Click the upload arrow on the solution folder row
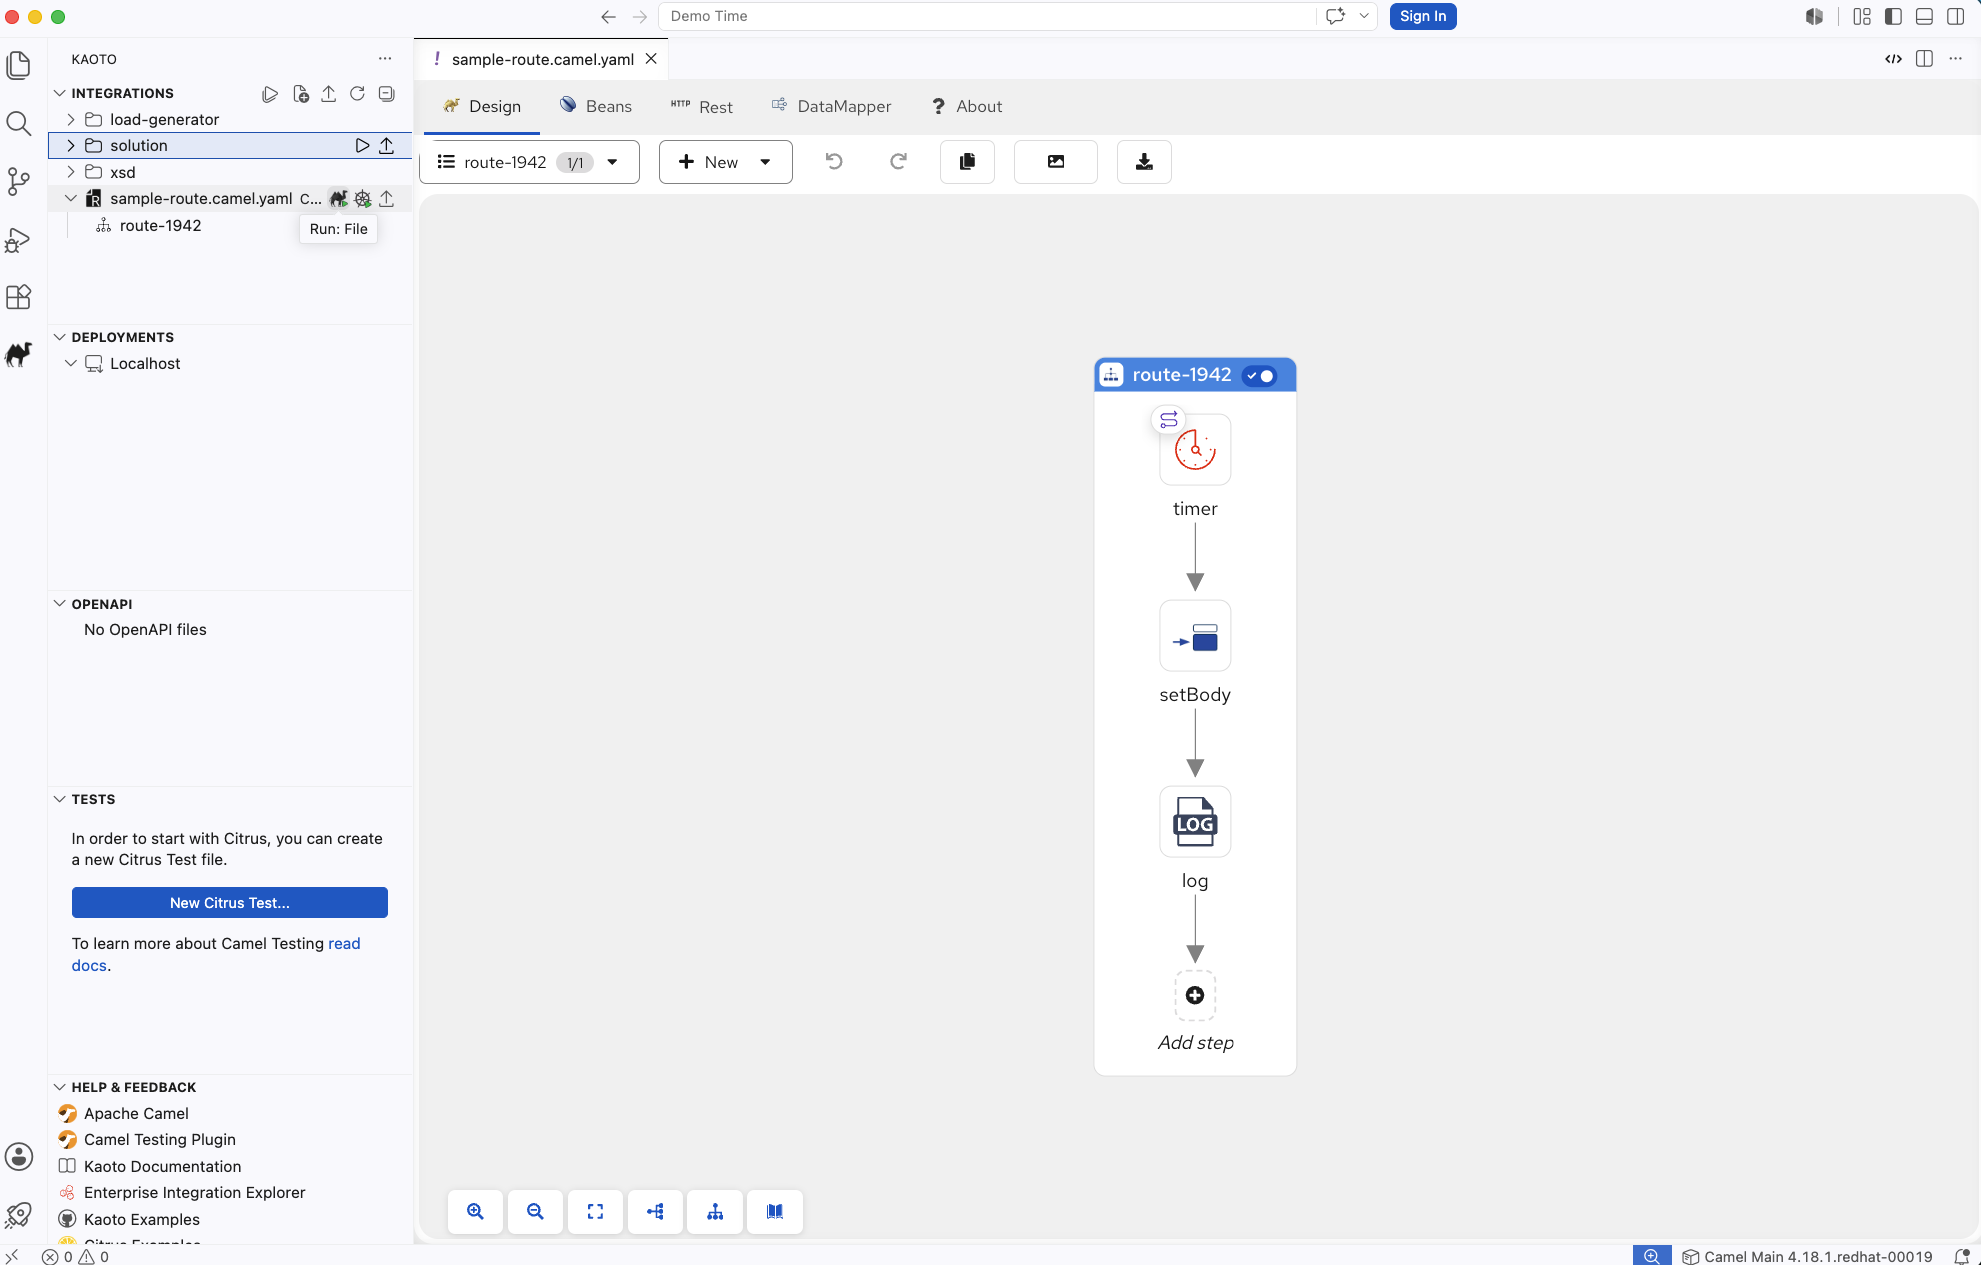This screenshot has width=1981, height=1265. pos(387,146)
